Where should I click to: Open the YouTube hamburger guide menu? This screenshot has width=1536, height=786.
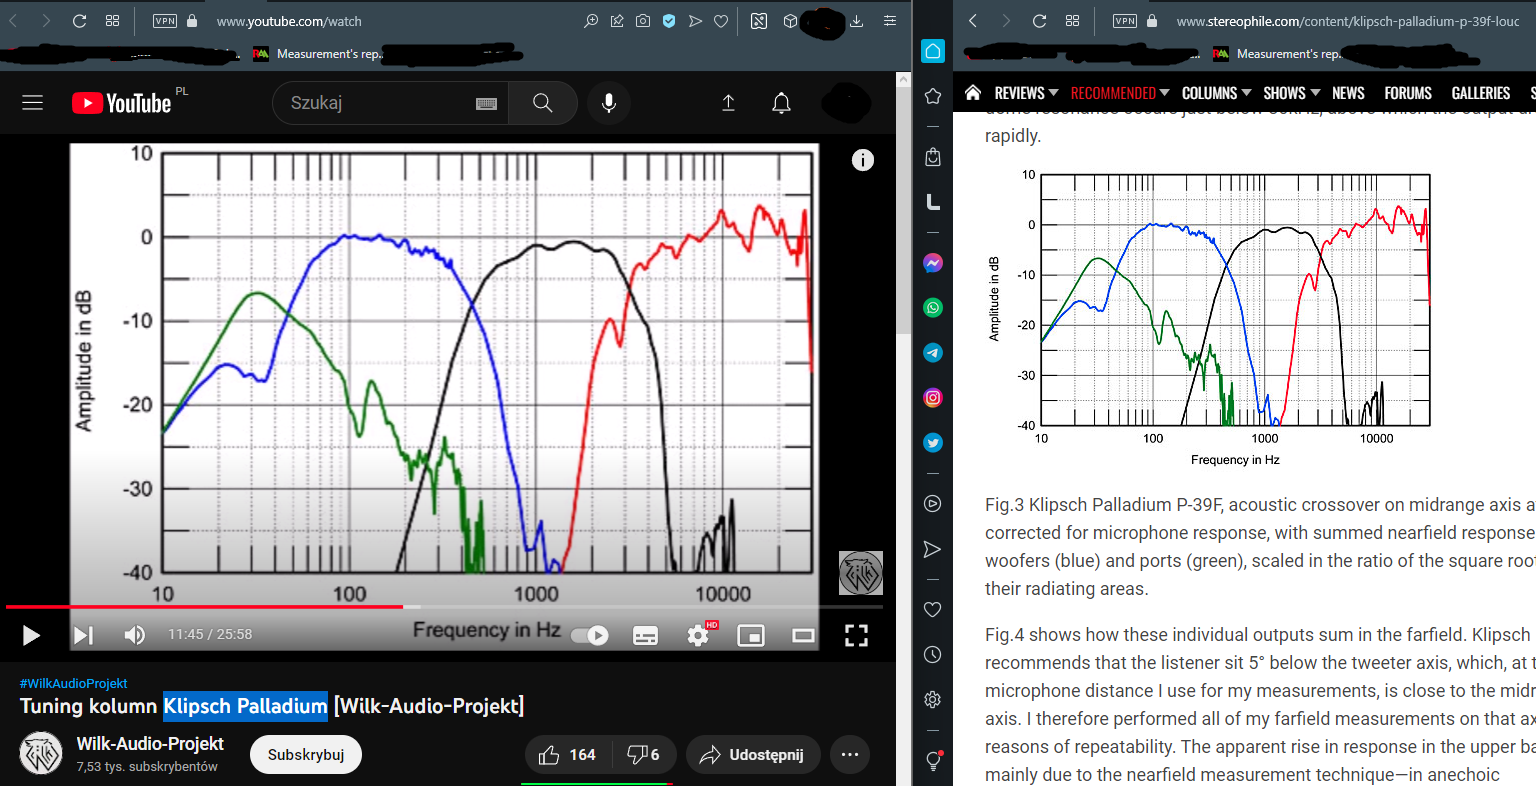point(33,103)
